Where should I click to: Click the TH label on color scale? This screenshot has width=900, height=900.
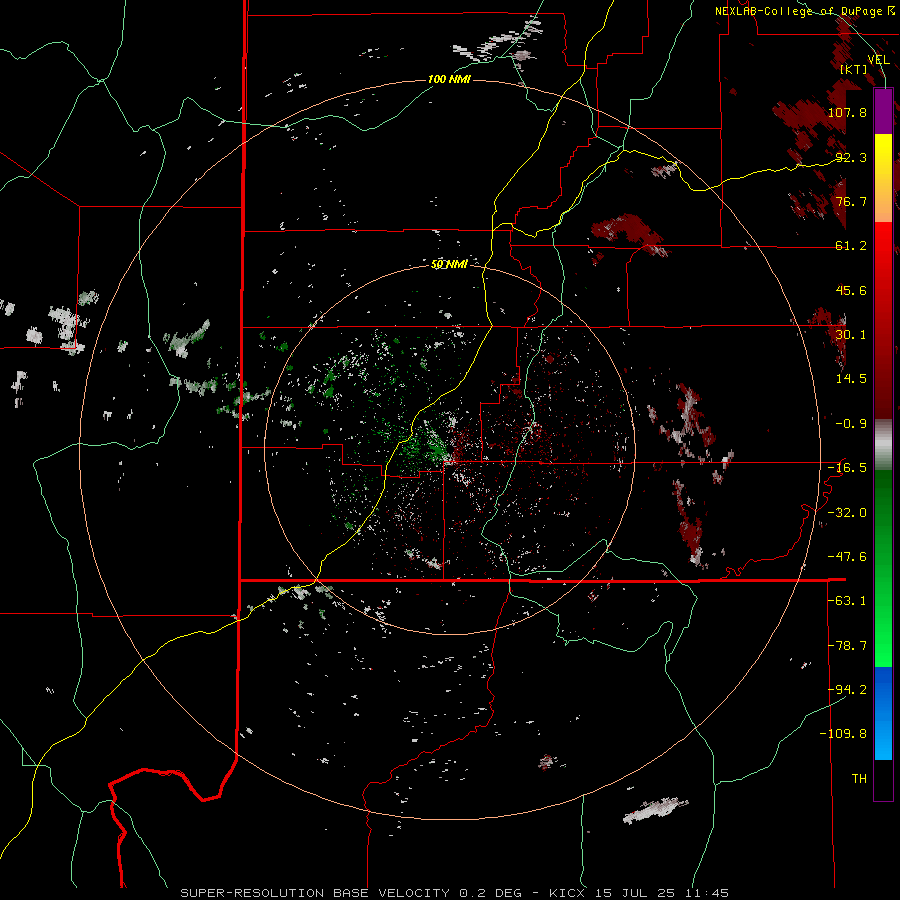(x=859, y=779)
